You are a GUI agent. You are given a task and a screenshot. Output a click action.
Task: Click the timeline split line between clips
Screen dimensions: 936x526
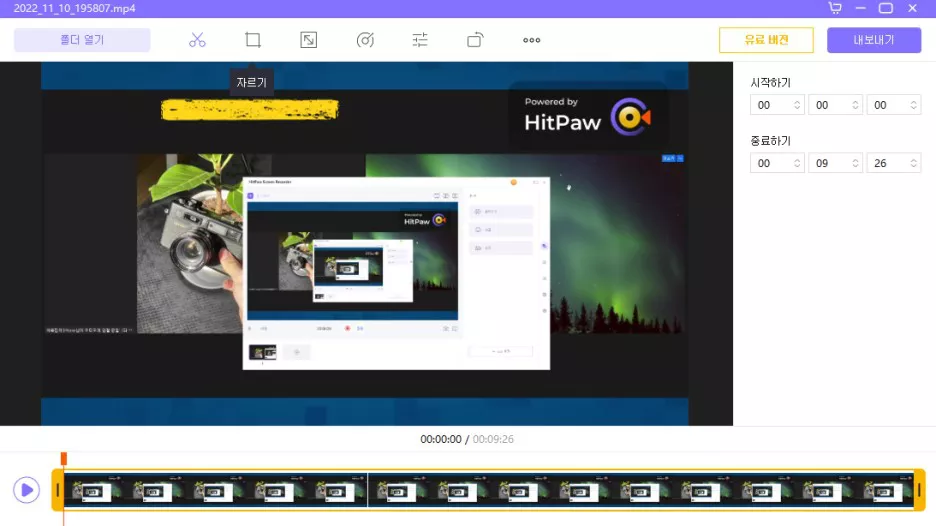point(367,490)
